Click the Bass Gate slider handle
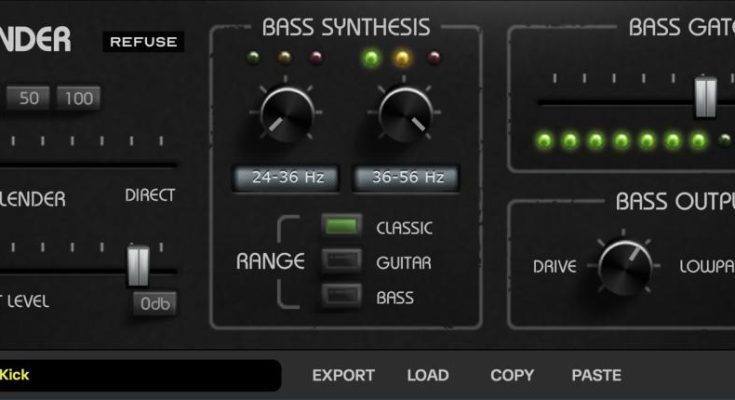This screenshot has width=735, height=400. click(x=706, y=98)
